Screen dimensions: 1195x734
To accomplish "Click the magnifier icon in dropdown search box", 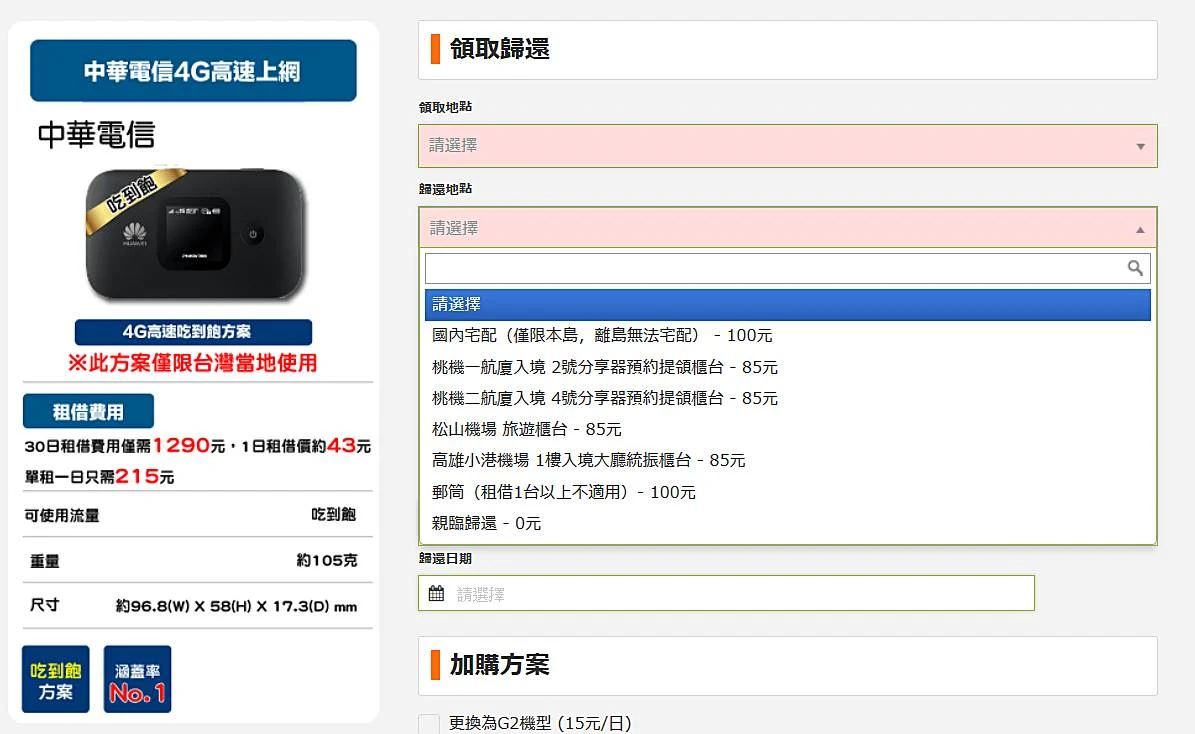I will (x=1134, y=267).
